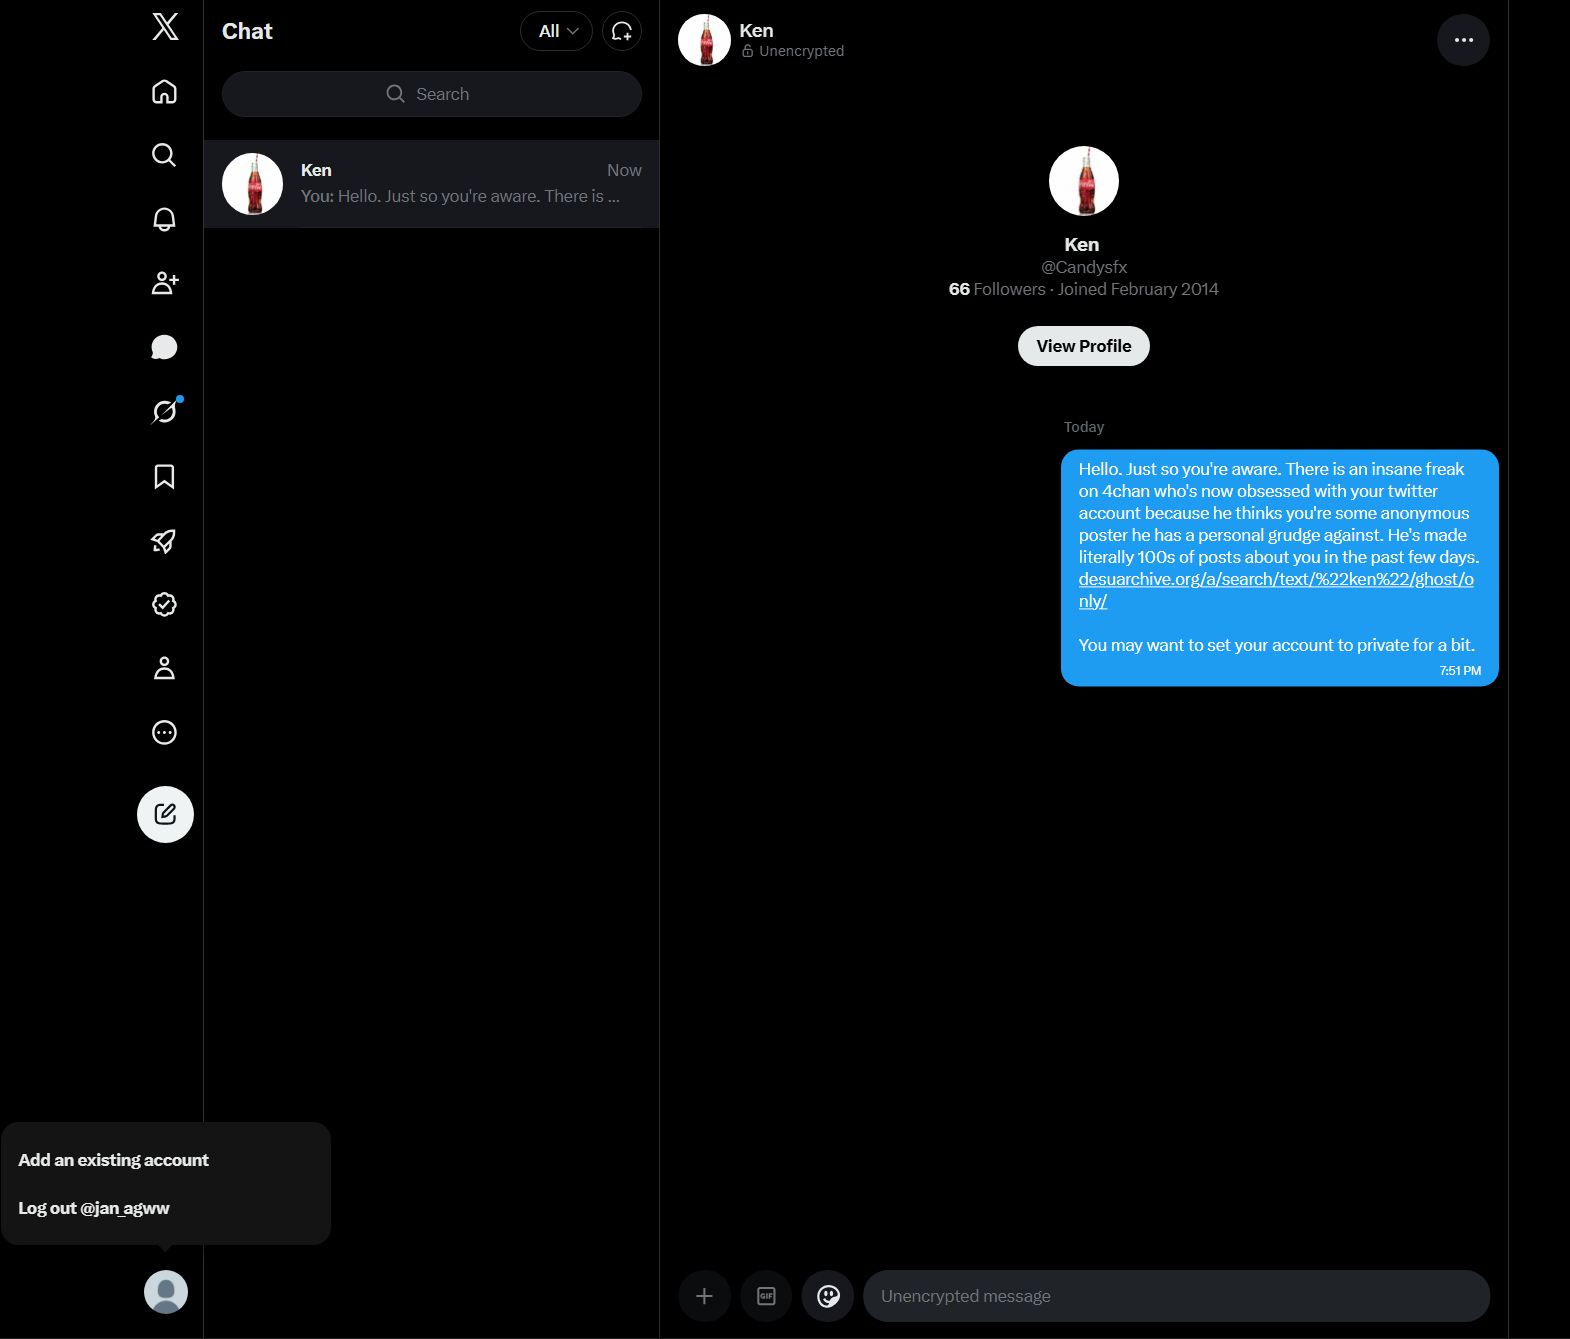Click View Profile button
Screen dimensions: 1570x1339
coord(1084,346)
